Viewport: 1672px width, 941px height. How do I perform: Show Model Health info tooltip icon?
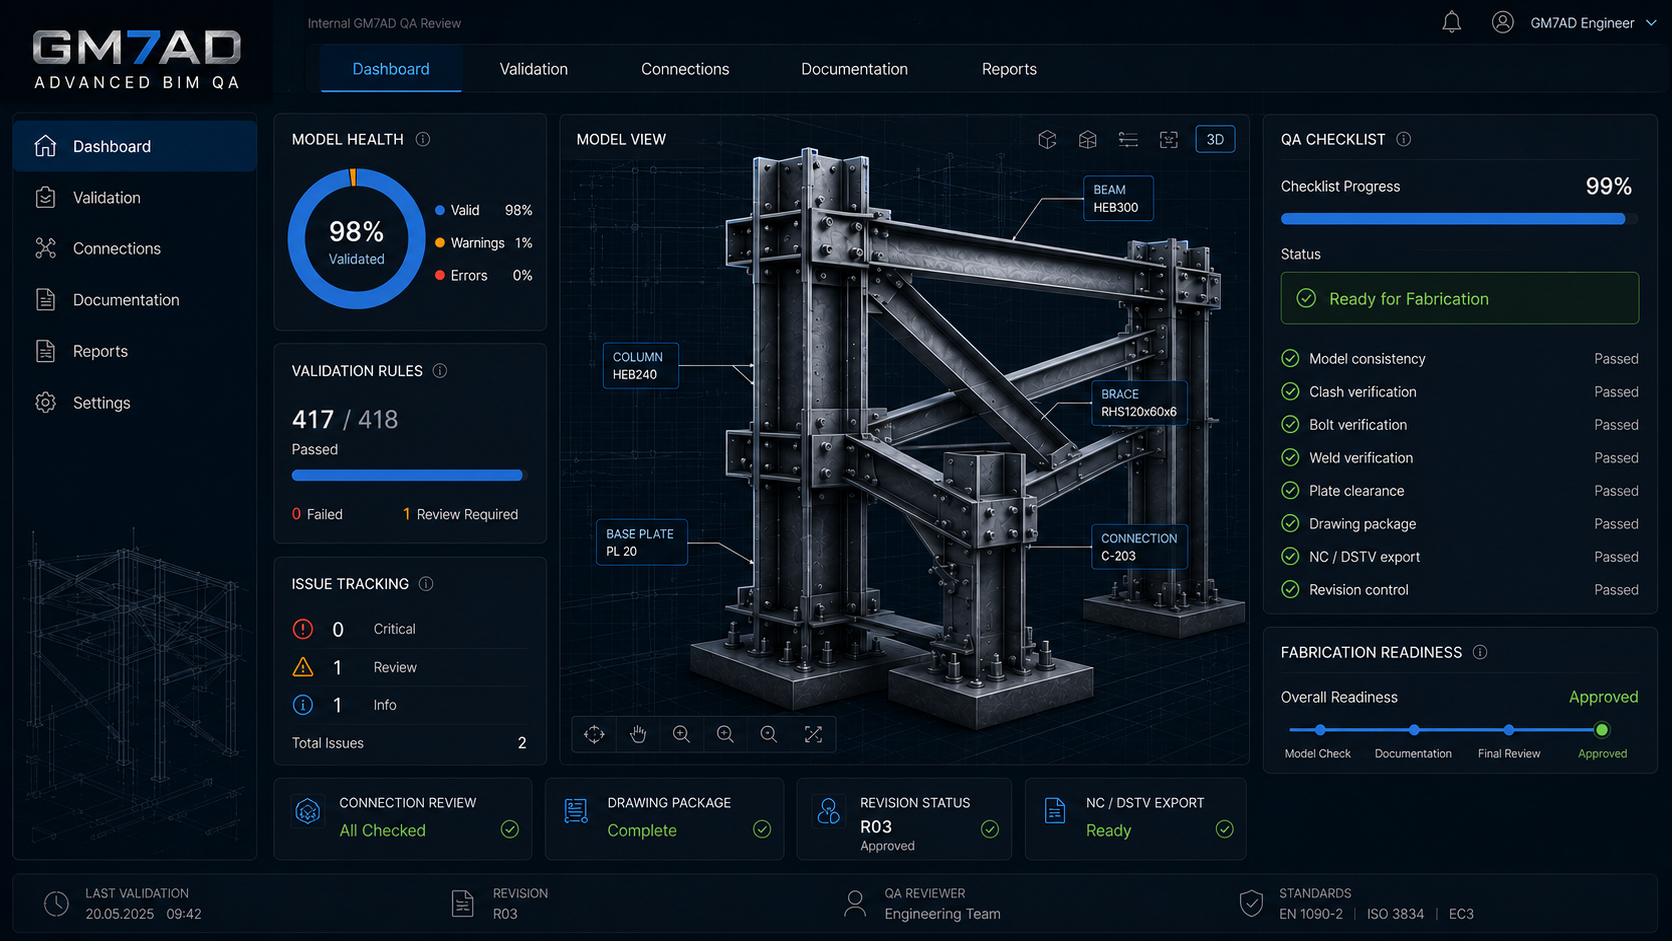click(x=423, y=139)
